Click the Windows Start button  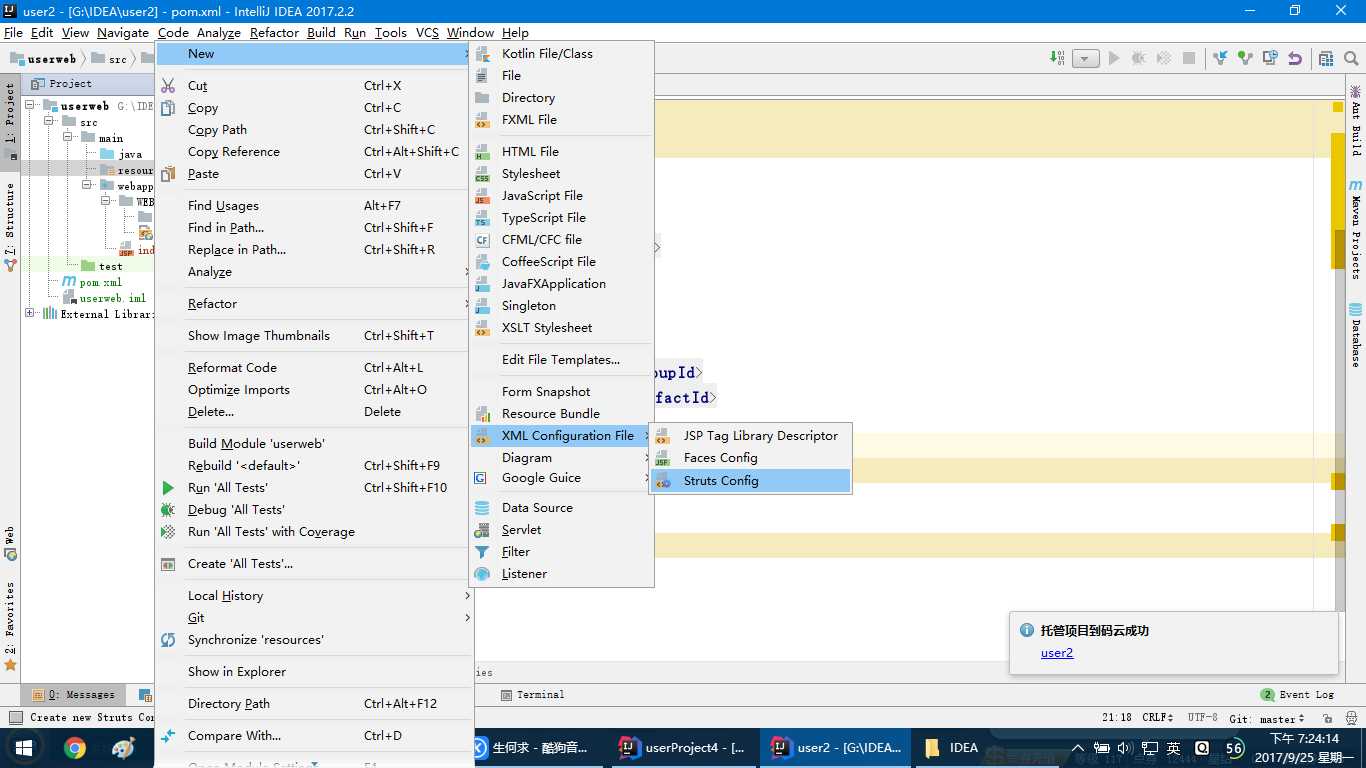tap(24, 748)
